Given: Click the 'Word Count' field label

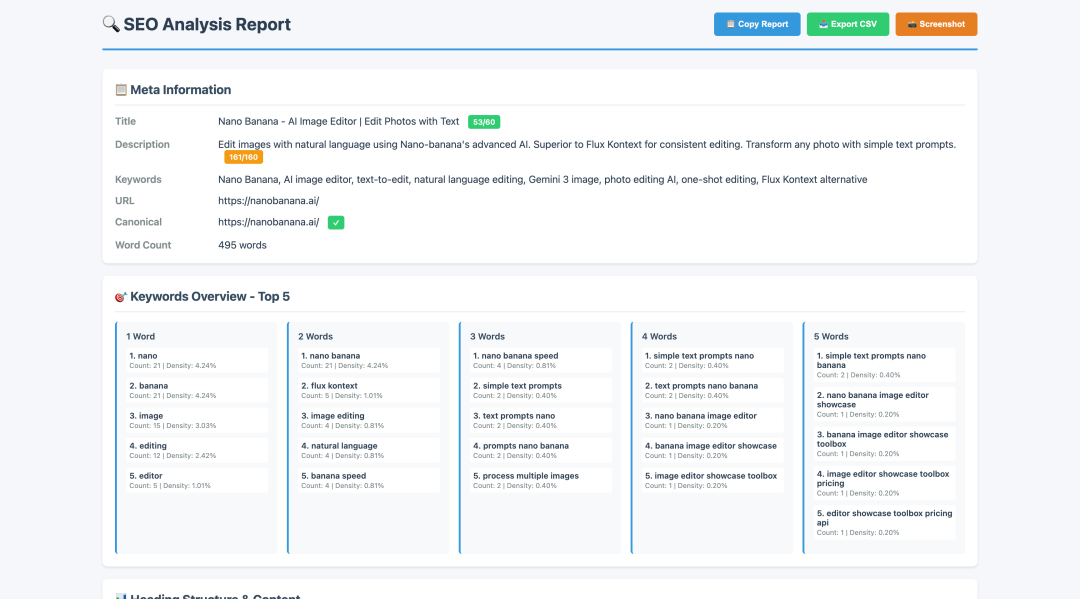Looking at the screenshot, I should (143, 245).
